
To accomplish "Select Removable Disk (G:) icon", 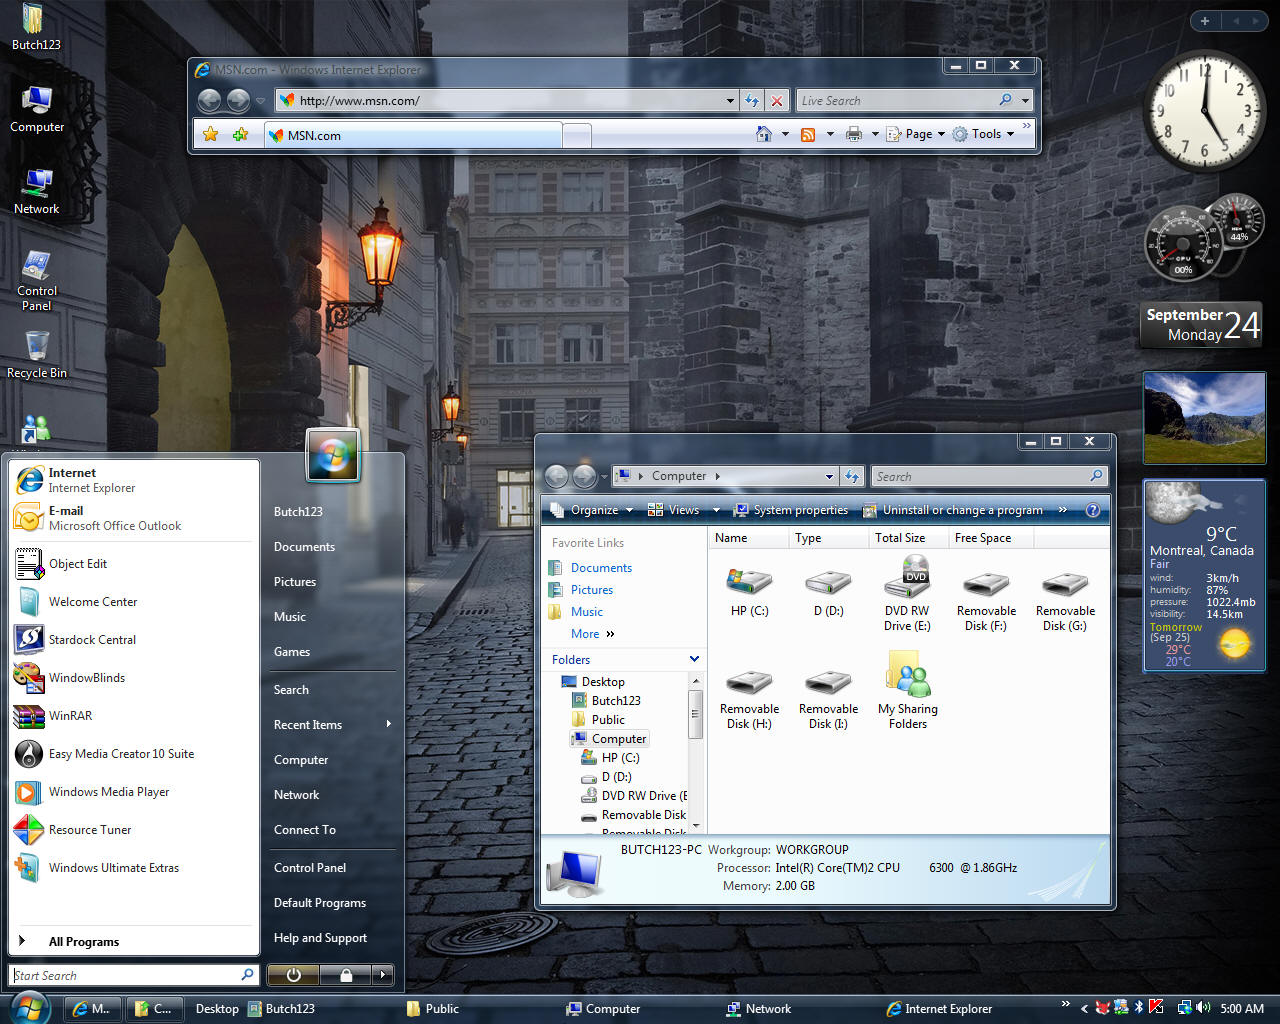I will [x=1065, y=599].
